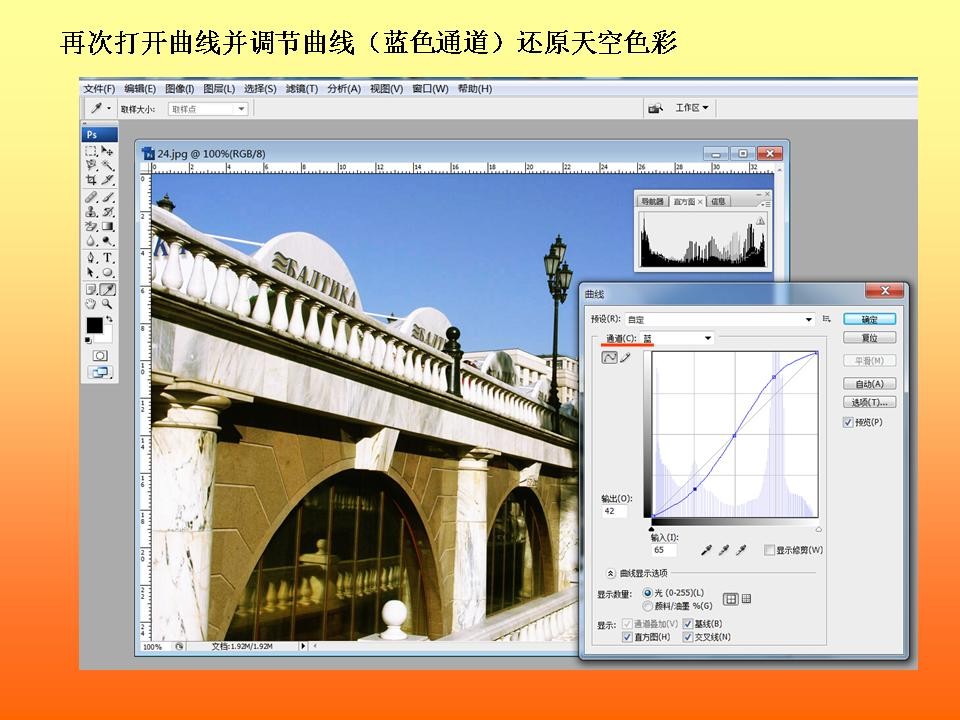The width and height of the screenshot is (960, 720).
Task: Switch to the 导航器 navigator tab
Action: pyautogui.click(x=653, y=201)
